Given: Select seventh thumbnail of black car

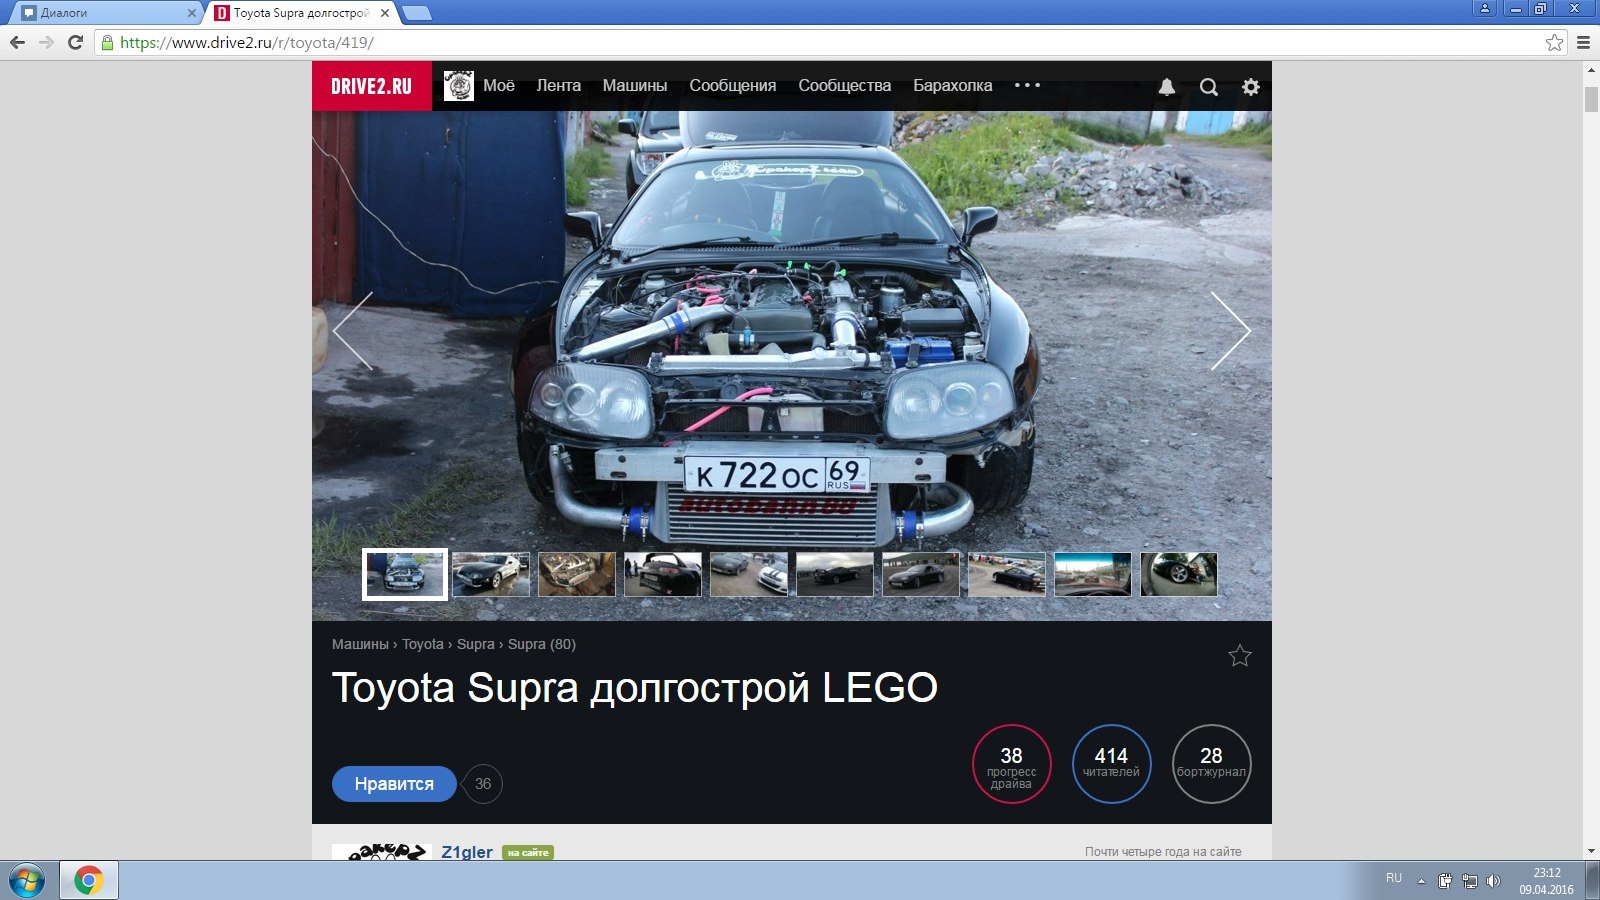Looking at the screenshot, I should 921,575.
